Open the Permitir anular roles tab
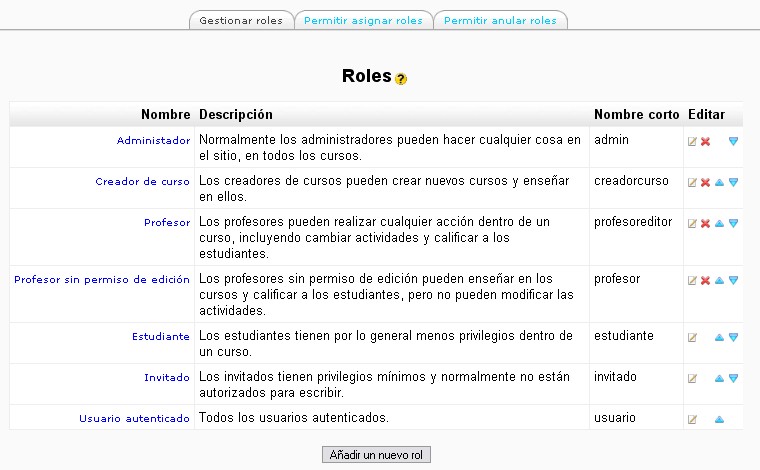The width and height of the screenshot is (760, 470). pyautogui.click(x=500, y=20)
